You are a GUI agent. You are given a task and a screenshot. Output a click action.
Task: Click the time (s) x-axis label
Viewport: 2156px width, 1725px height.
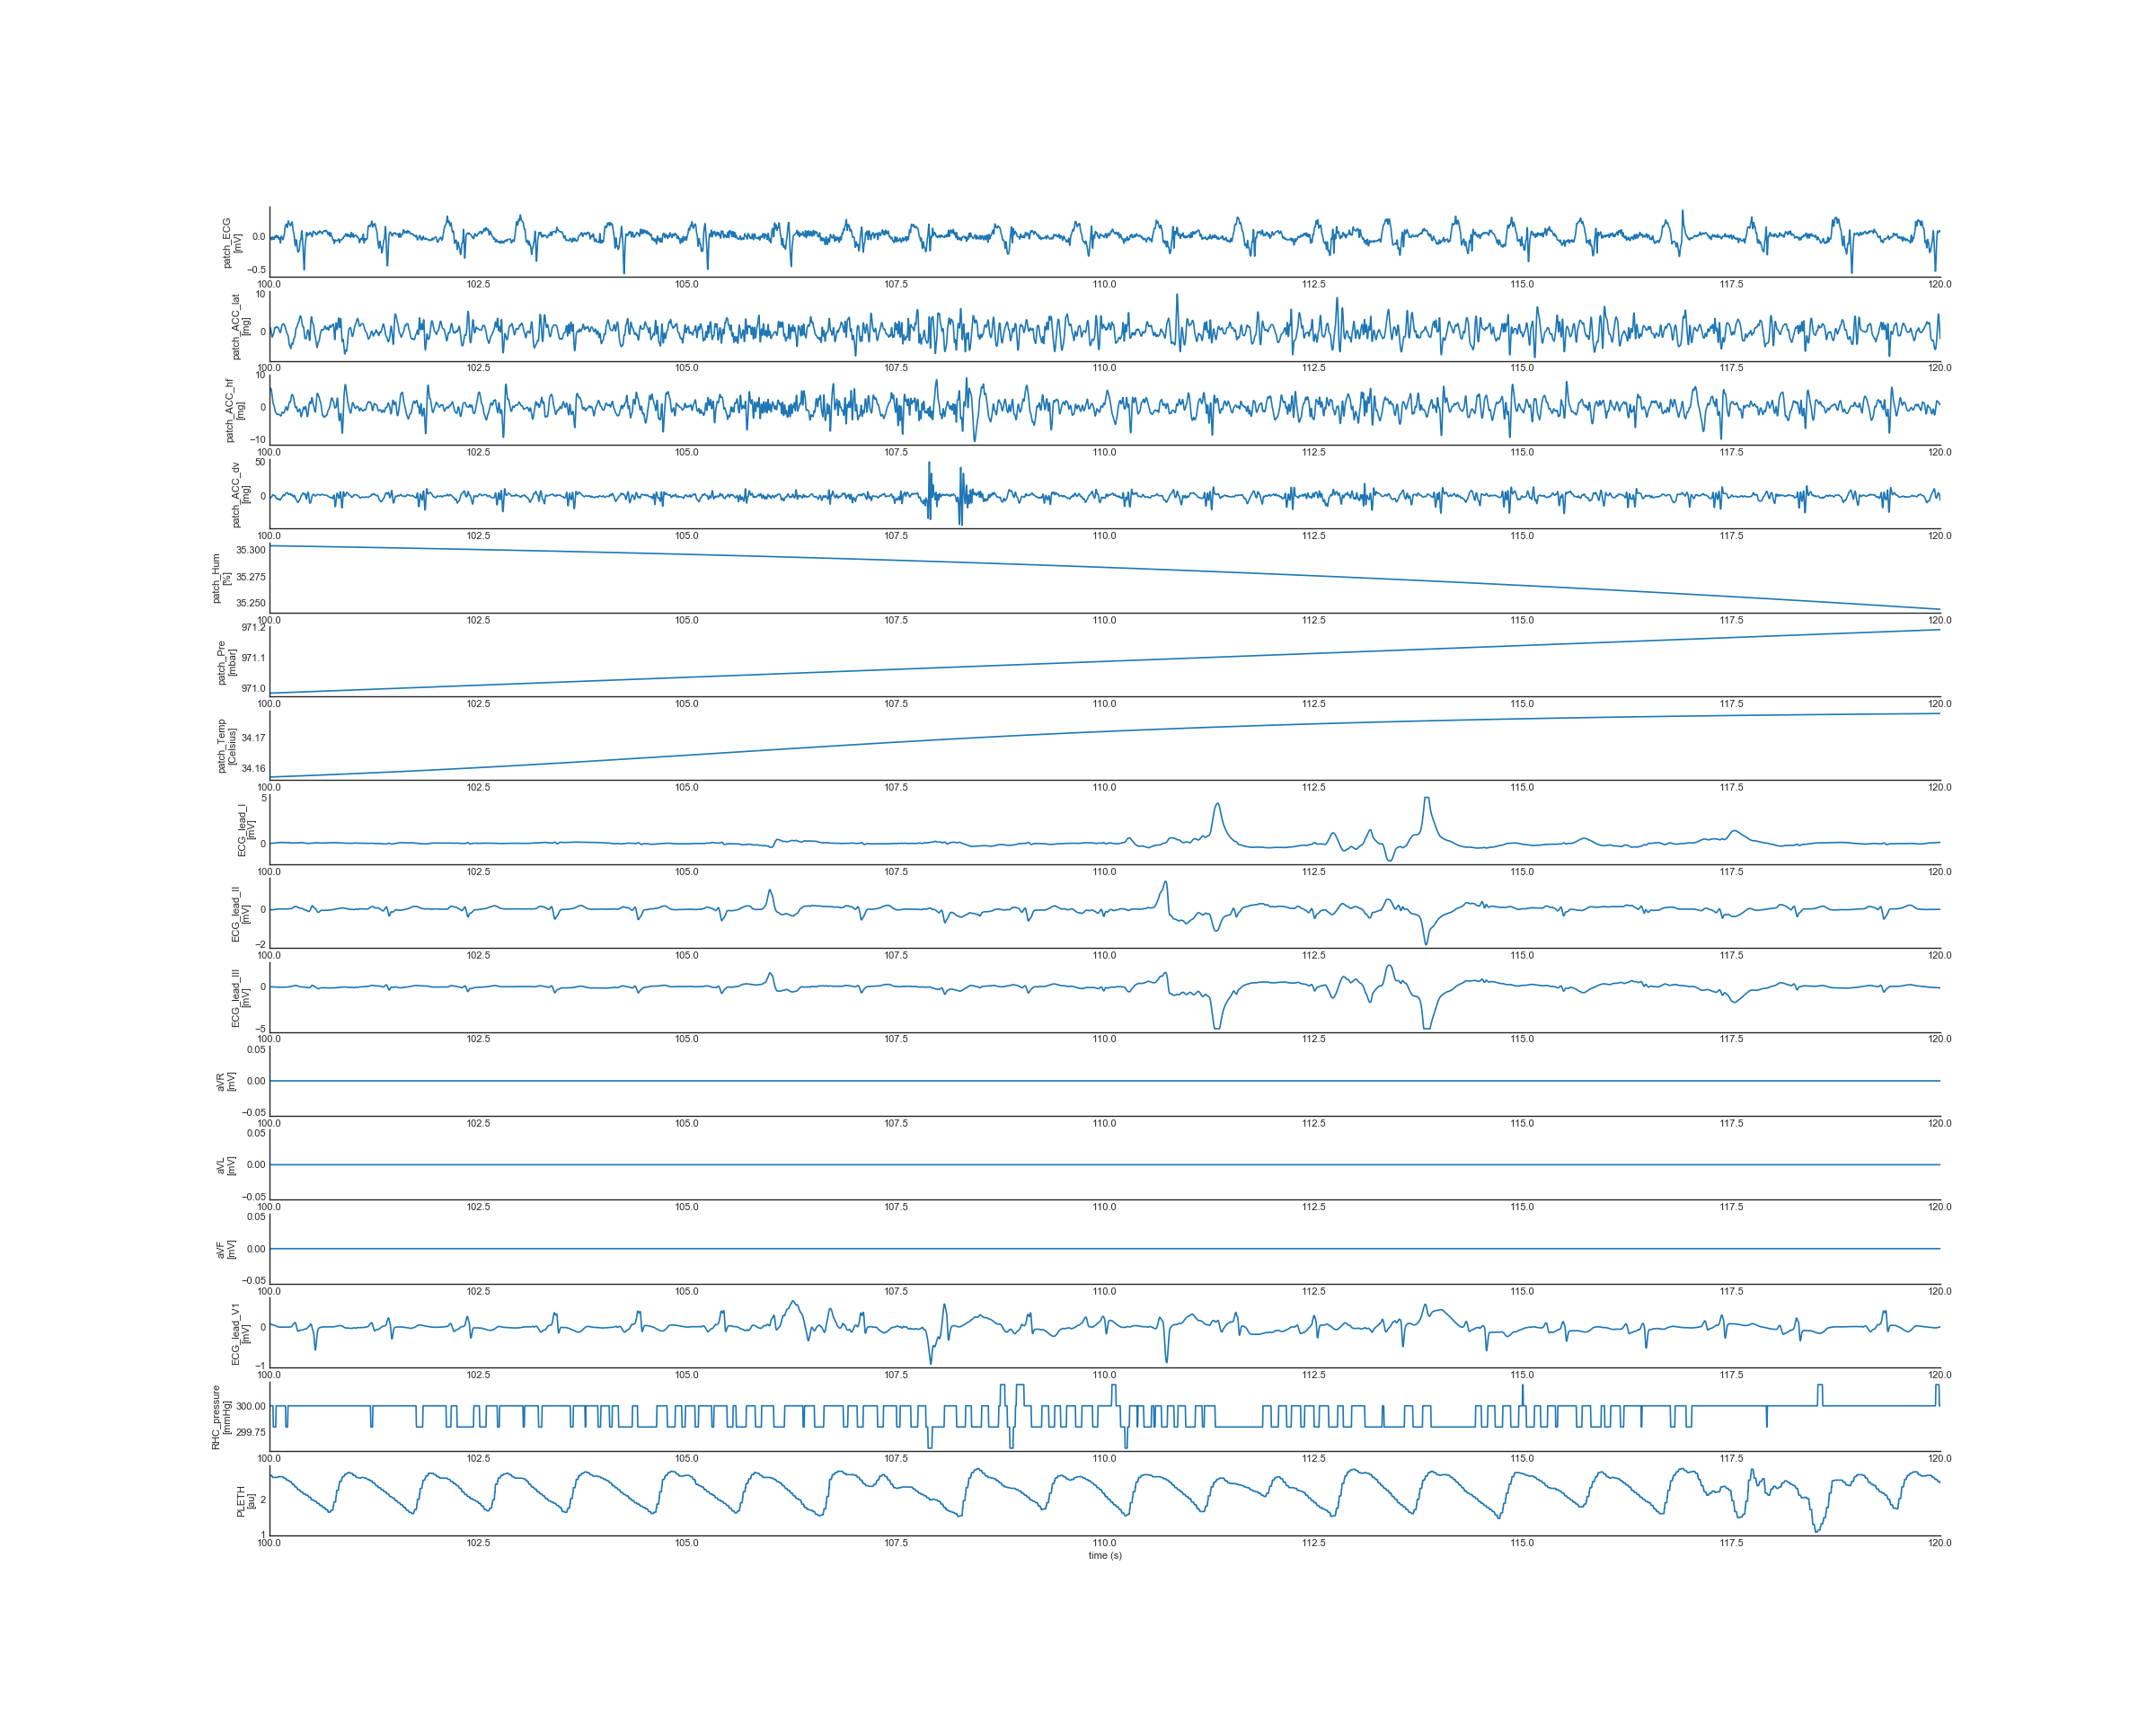[x=1105, y=1555]
